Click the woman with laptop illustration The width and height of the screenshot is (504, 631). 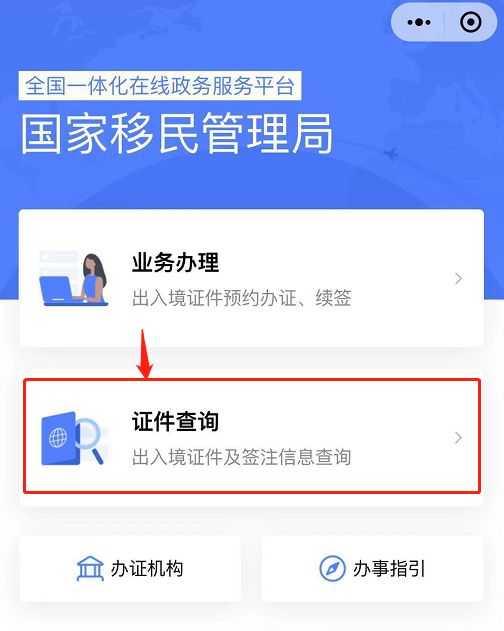pos(74,279)
